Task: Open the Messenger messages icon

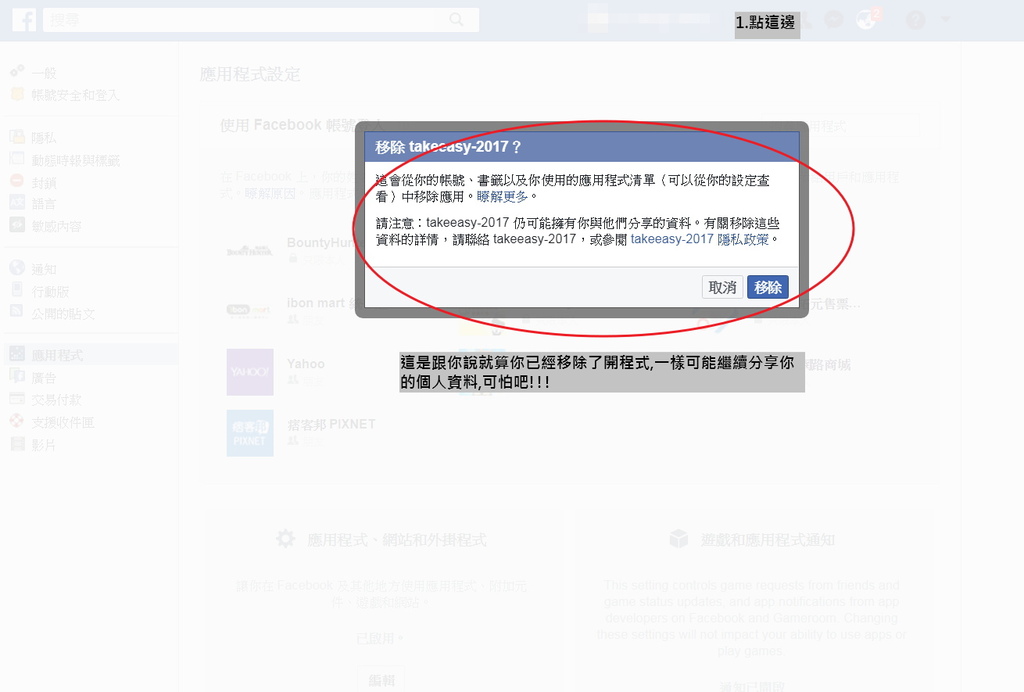Action: pyautogui.click(x=833, y=20)
